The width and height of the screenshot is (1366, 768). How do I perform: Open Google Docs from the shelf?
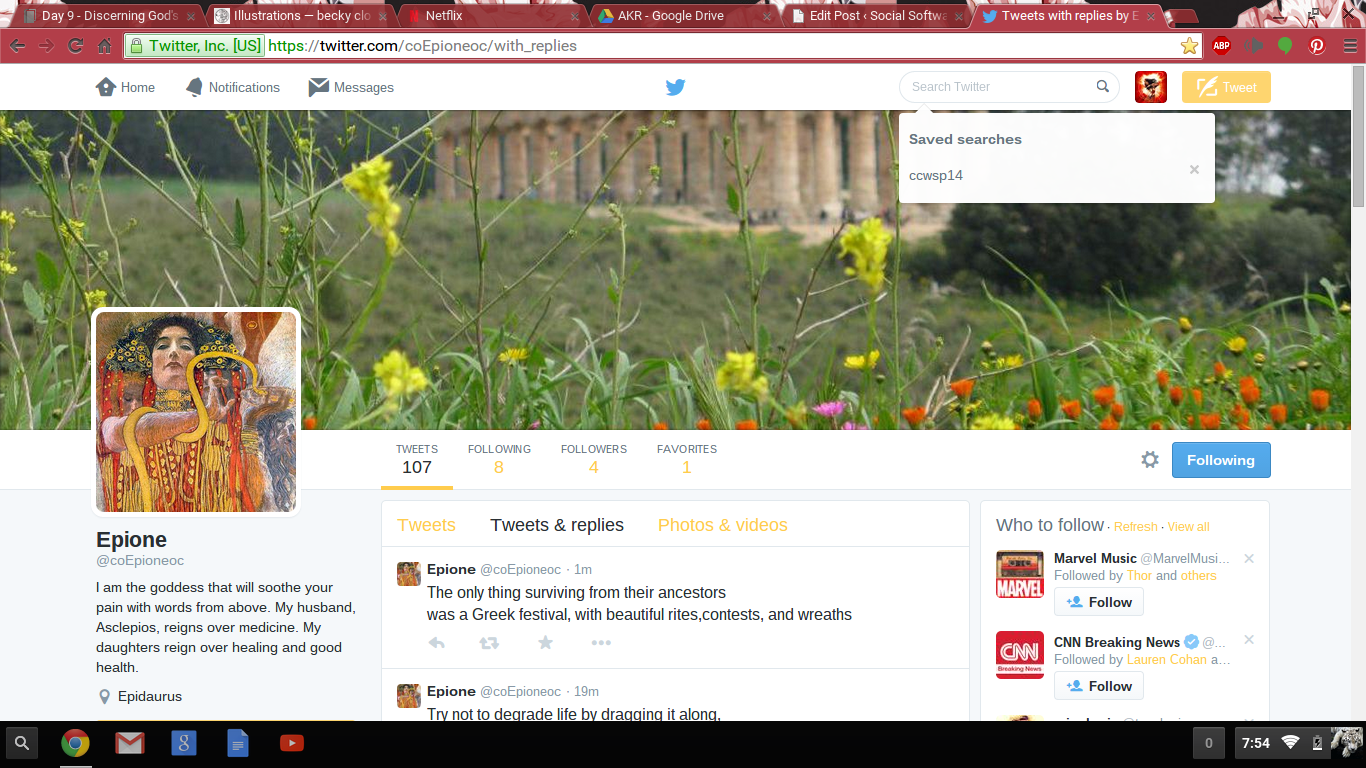pyautogui.click(x=237, y=743)
